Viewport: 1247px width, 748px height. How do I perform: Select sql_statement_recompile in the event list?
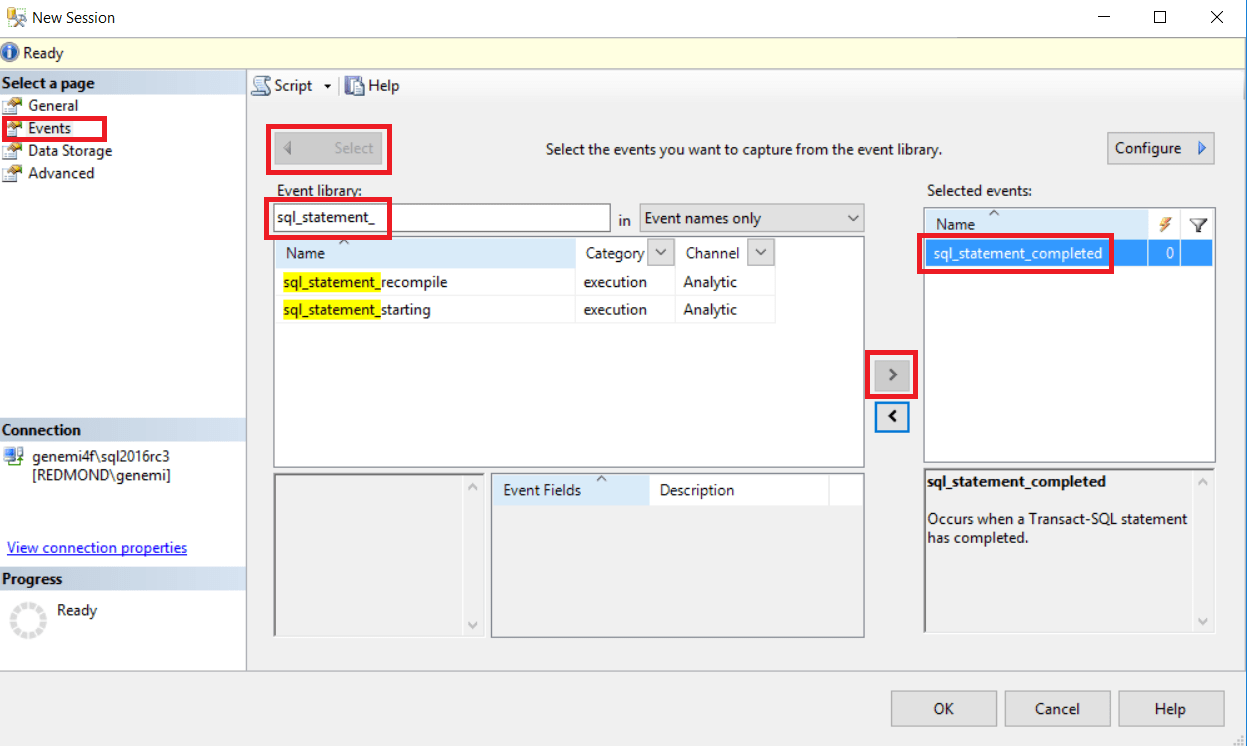pos(363,282)
